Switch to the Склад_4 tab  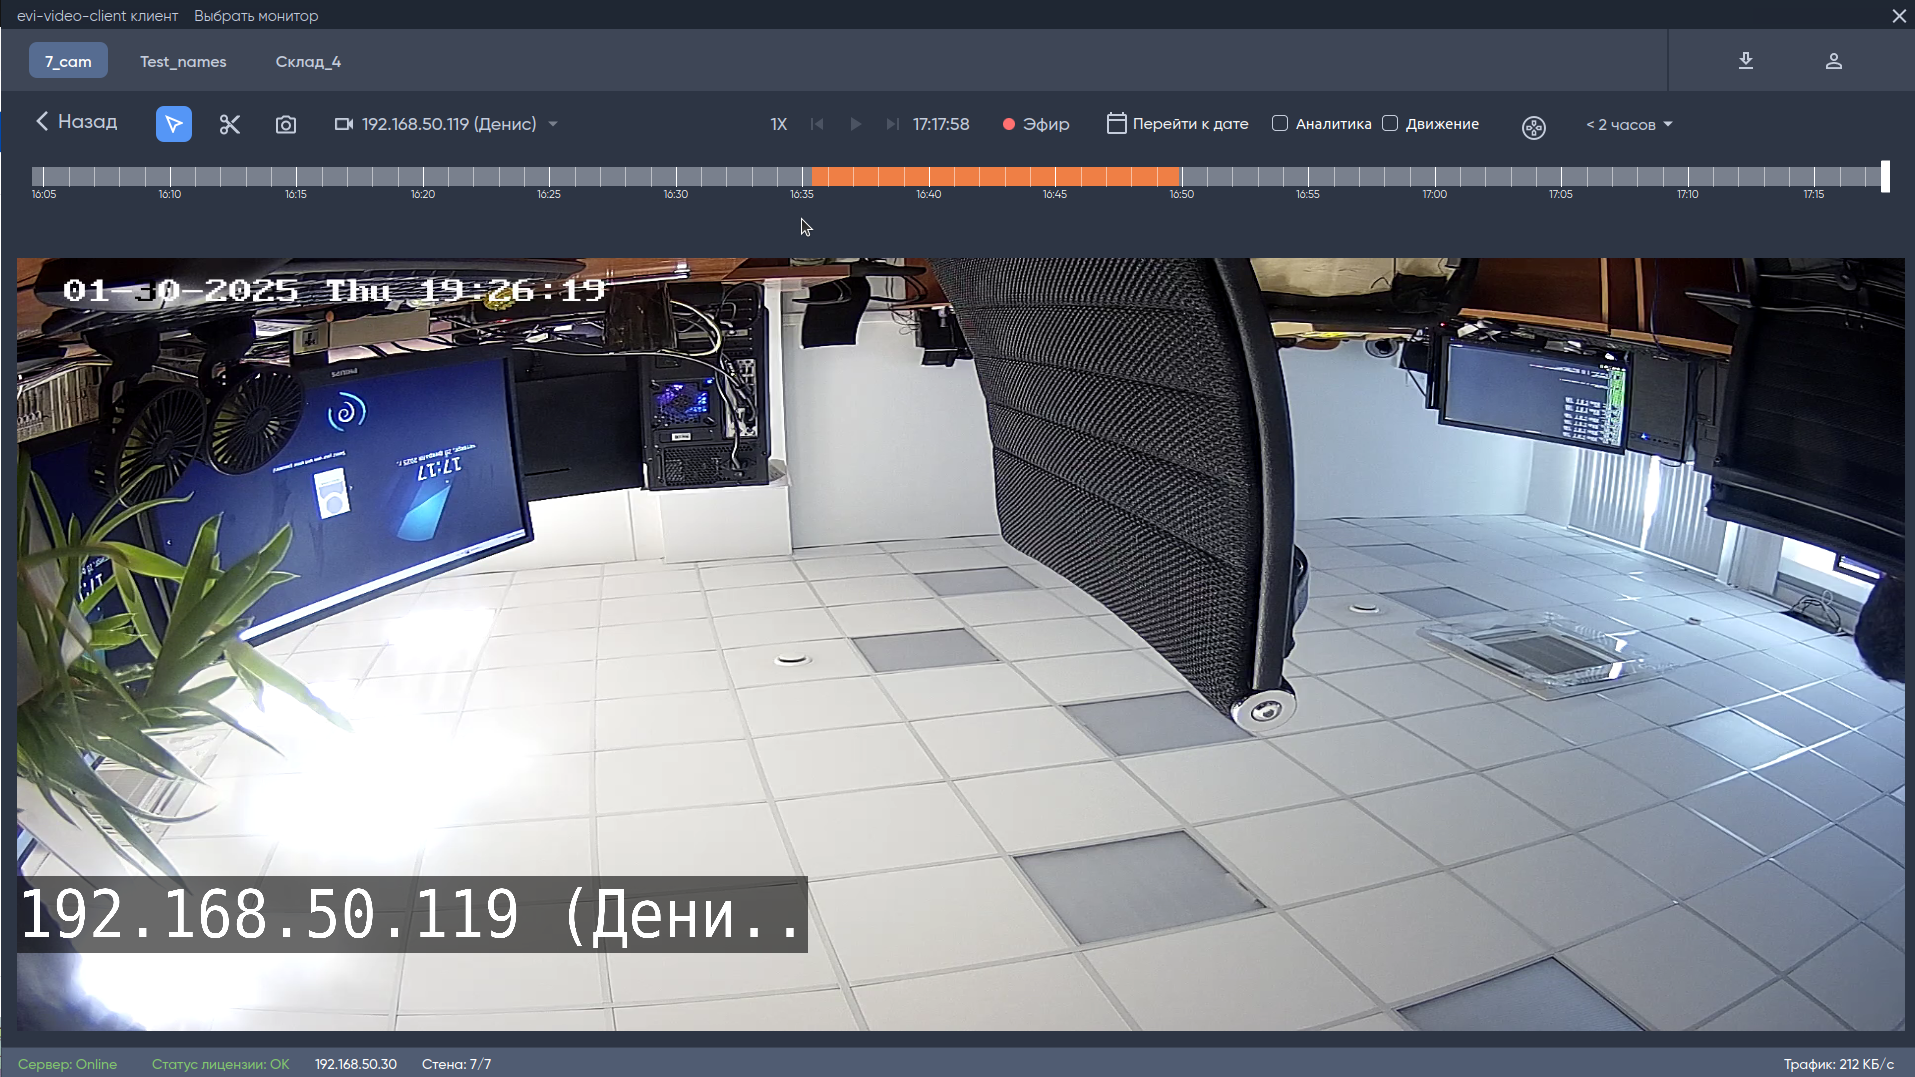click(x=308, y=62)
